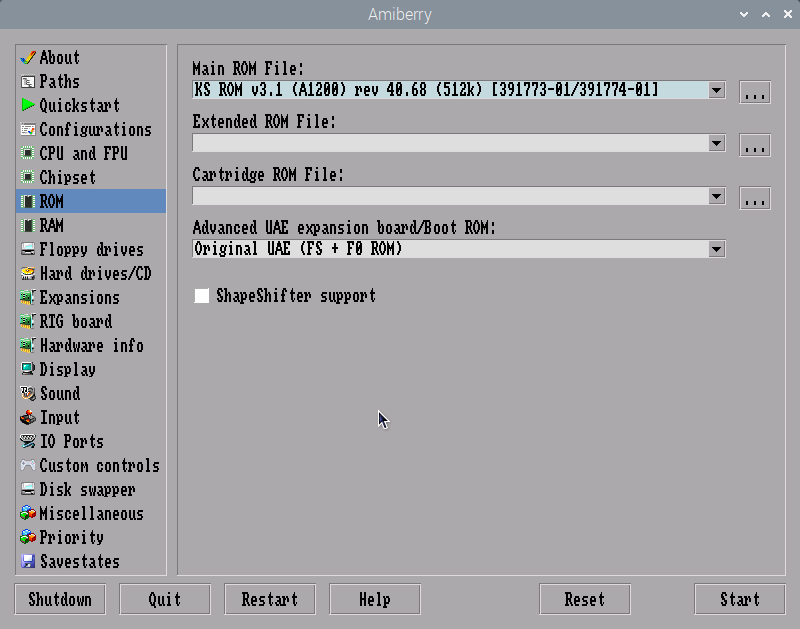Expand the Main ROM File dropdown arrow

716,90
